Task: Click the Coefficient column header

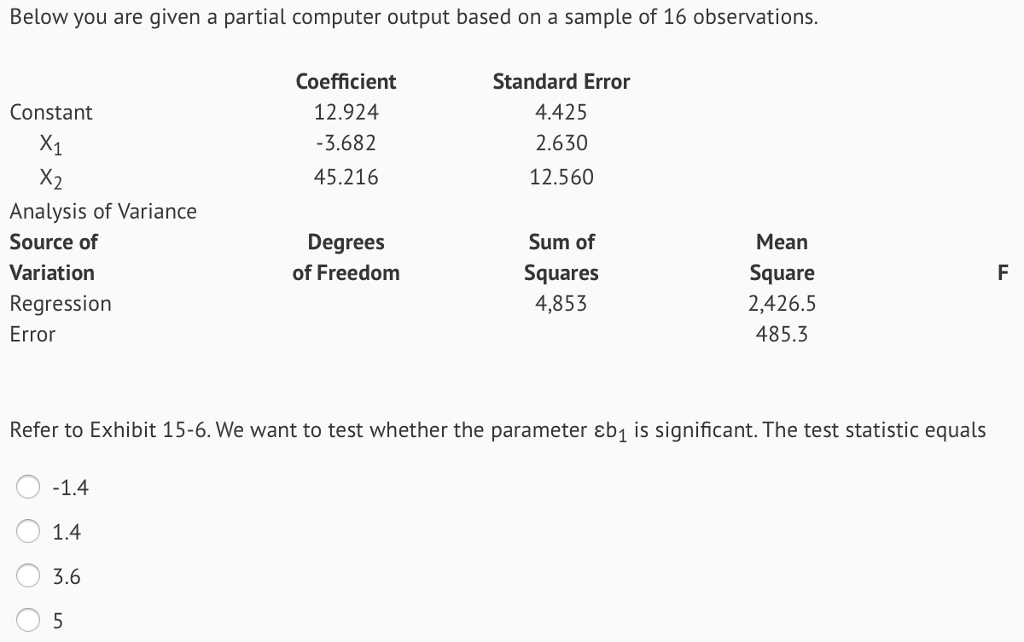Action: [x=345, y=81]
